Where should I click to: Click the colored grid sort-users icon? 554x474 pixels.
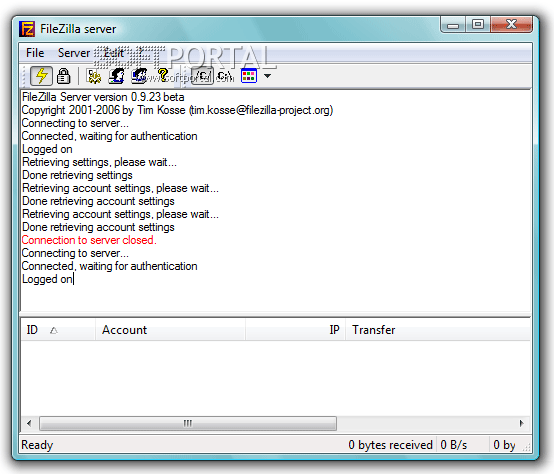click(249, 76)
